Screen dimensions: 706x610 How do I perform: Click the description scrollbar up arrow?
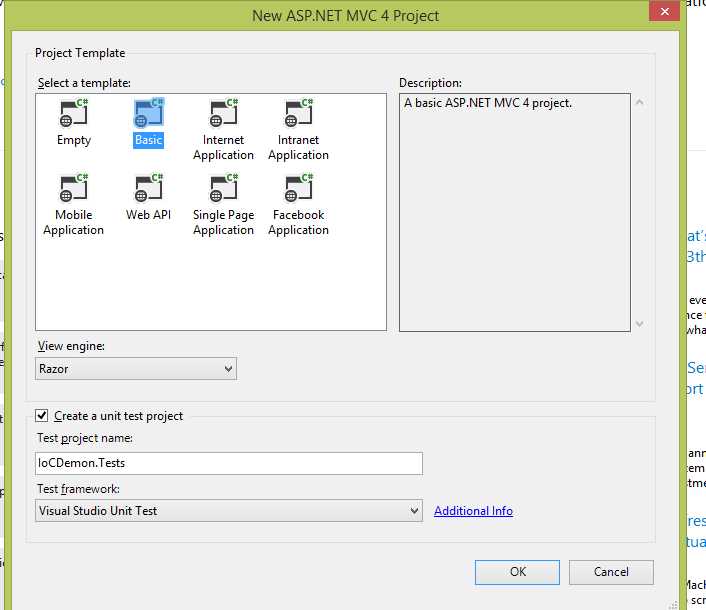pyautogui.click(x=639, y=103)
